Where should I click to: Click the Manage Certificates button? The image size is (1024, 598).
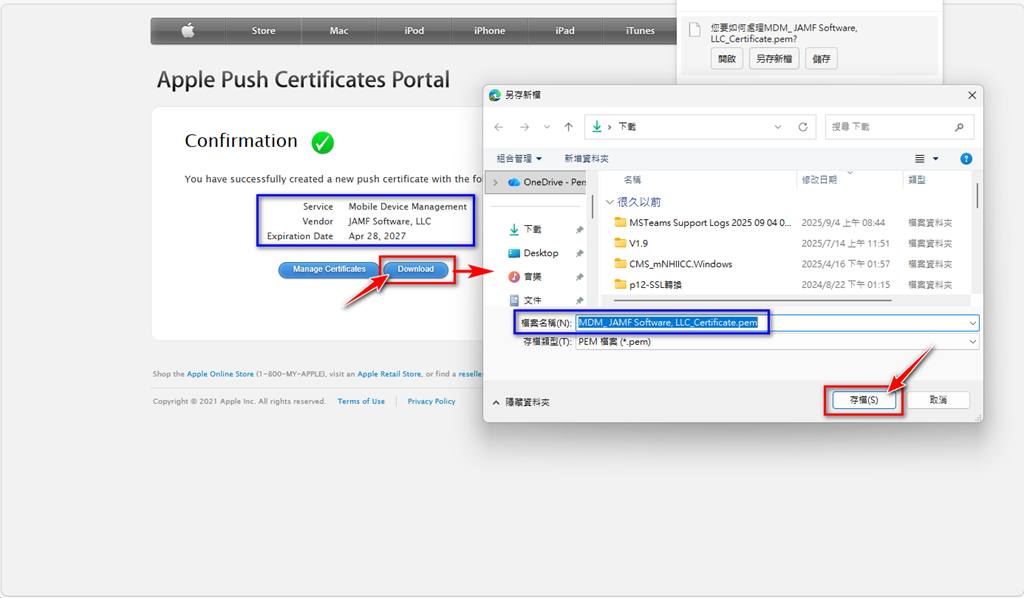pyautogui.click(x=329, y=269)
